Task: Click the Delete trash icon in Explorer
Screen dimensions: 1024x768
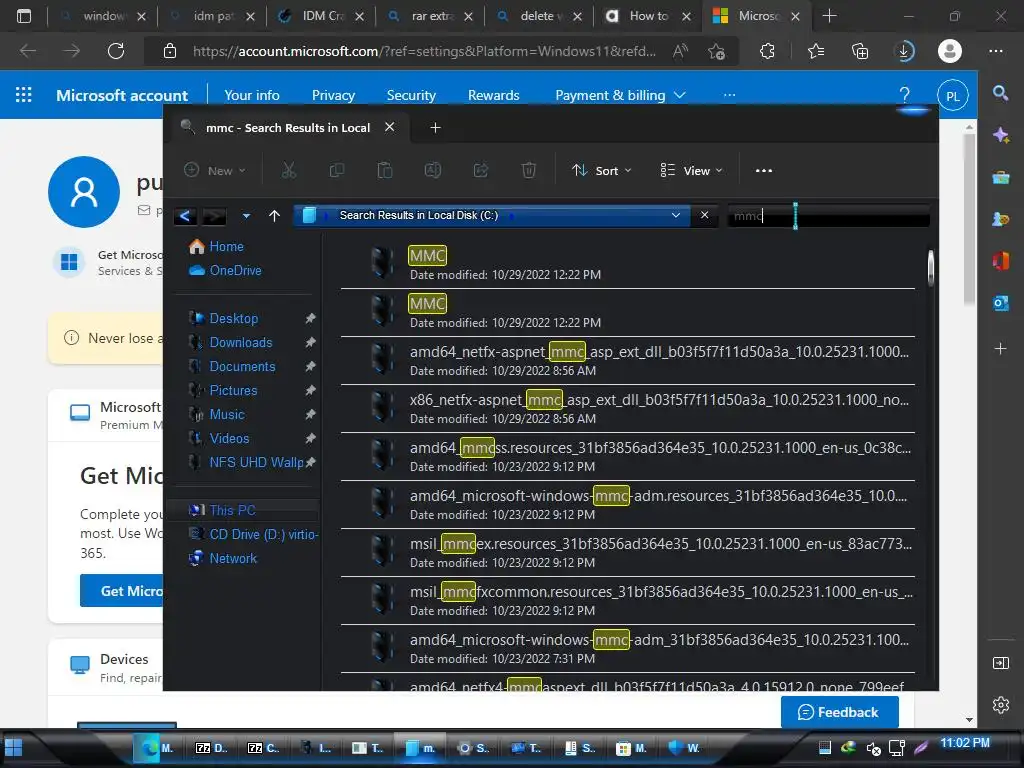Action: coord(529,170)
